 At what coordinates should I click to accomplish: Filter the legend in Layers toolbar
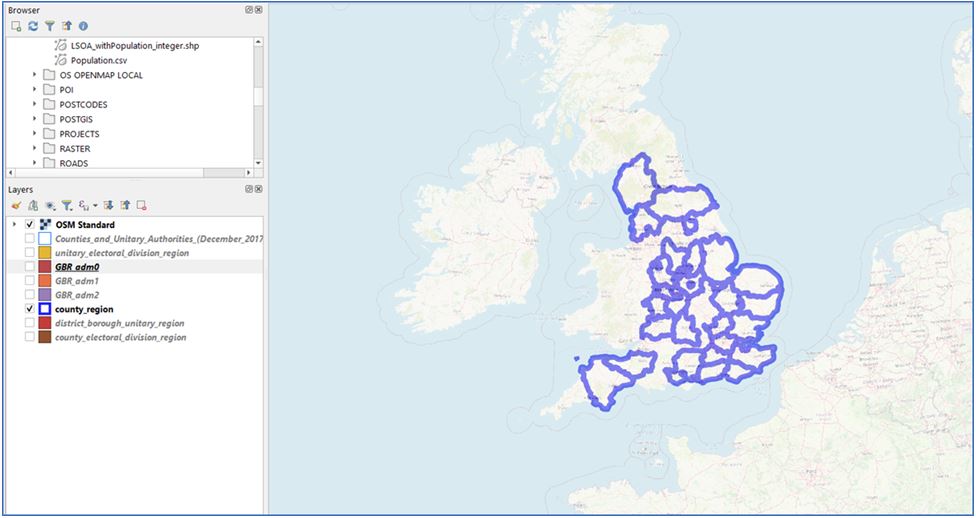pos(67,205)
